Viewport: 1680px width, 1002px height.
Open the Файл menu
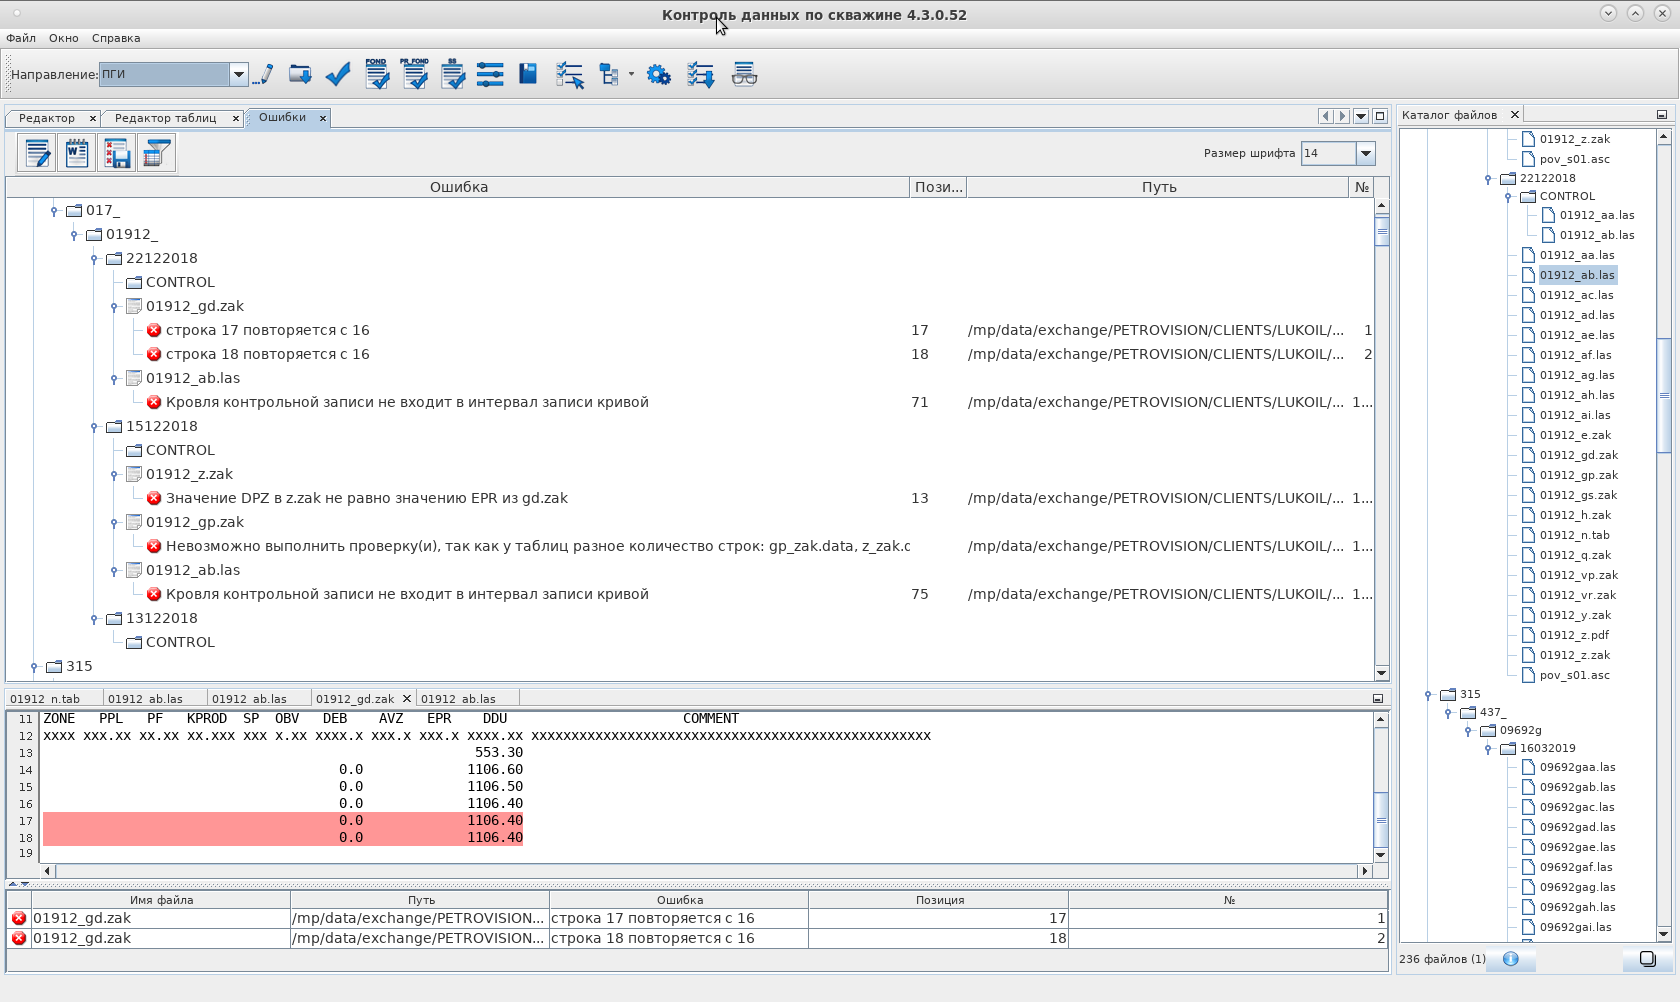(x=21, y=38)
